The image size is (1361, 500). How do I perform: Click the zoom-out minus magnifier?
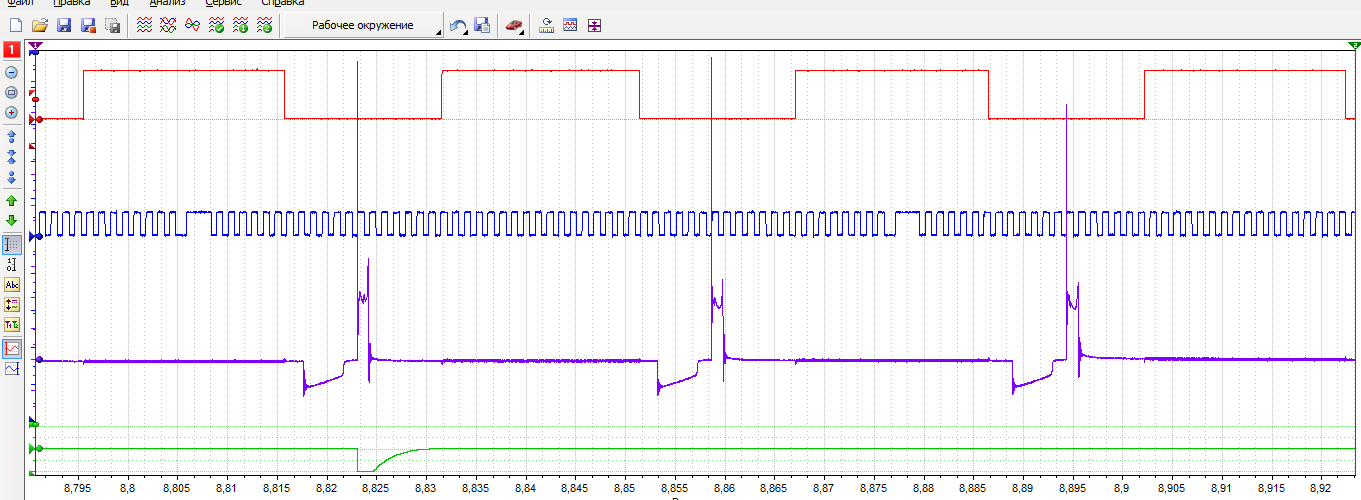pos(12,73)
